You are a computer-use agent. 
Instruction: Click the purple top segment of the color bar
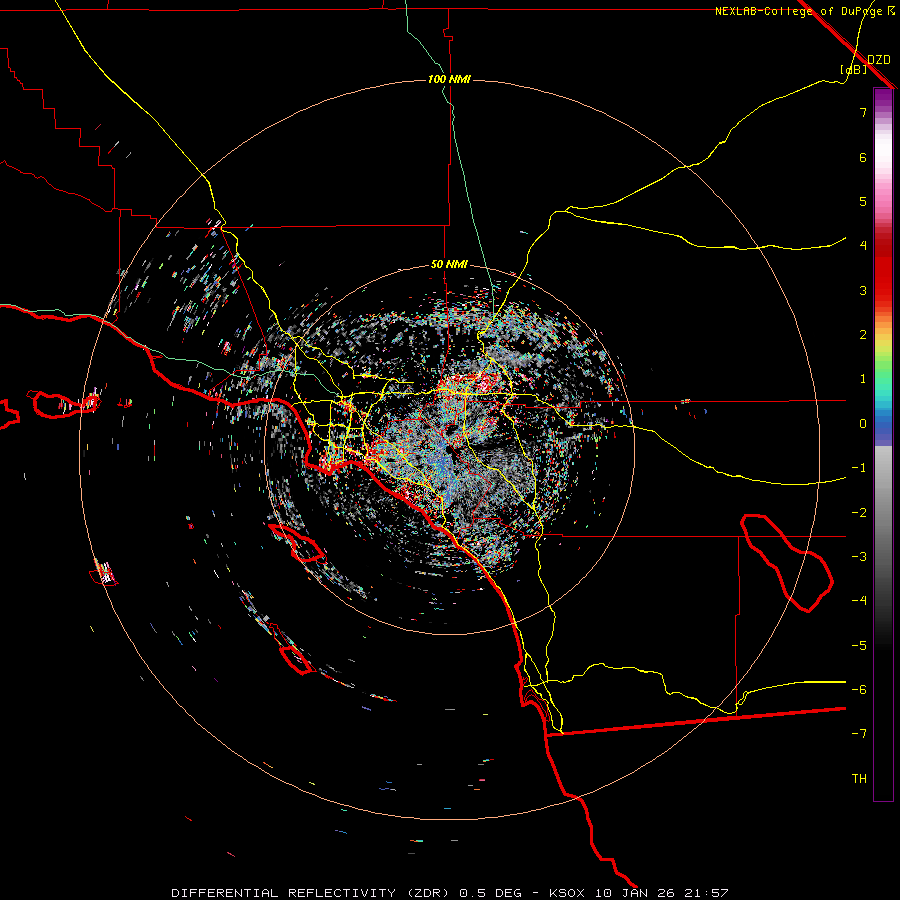point(883,99)
